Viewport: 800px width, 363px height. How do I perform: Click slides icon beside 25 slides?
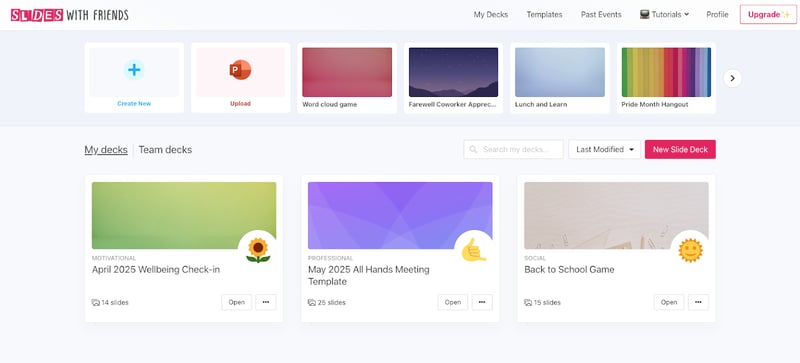tap(312, 302)
